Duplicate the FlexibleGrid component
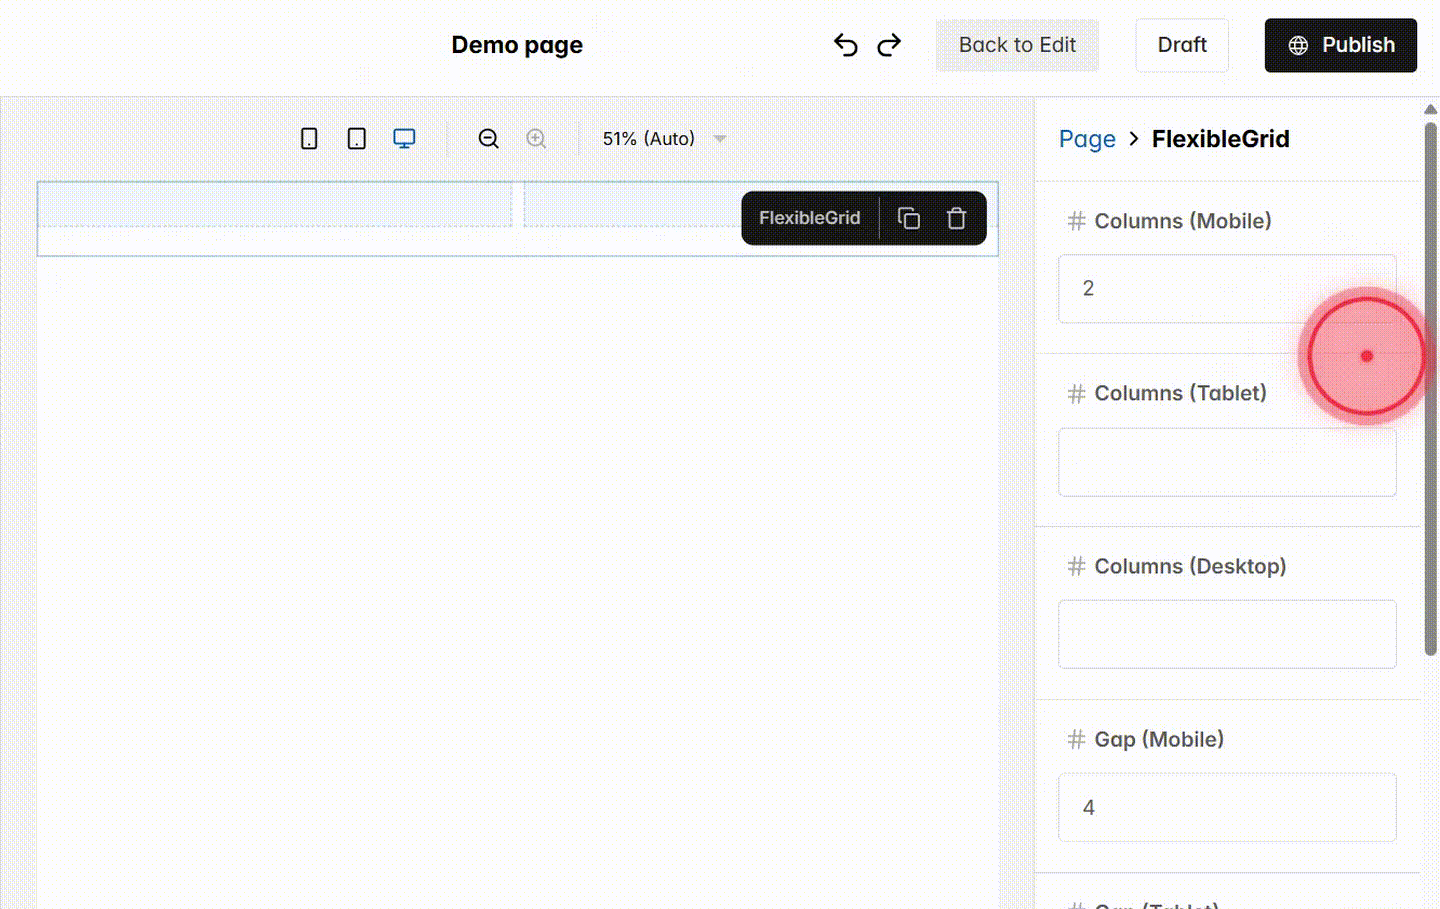This screenshot has height=909, width=1440. (909, 217)
